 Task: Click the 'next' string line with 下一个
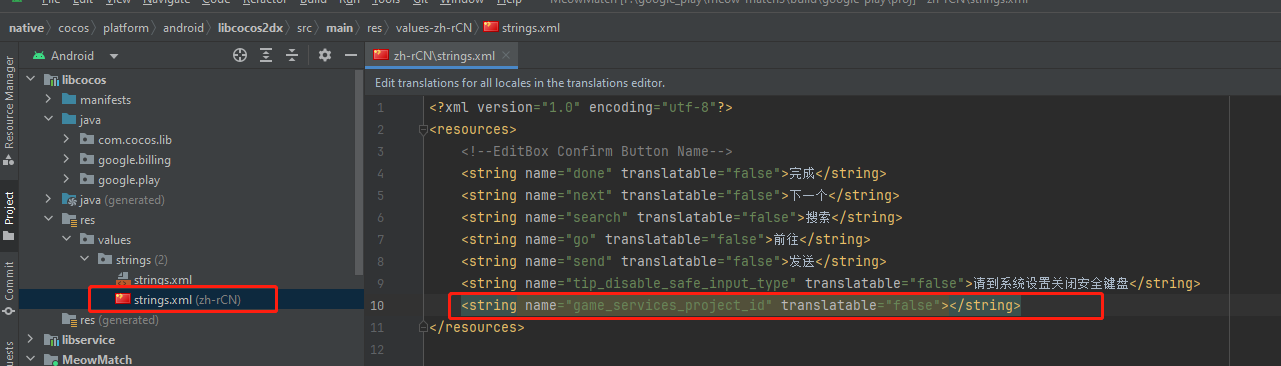(x=679, y=195)
